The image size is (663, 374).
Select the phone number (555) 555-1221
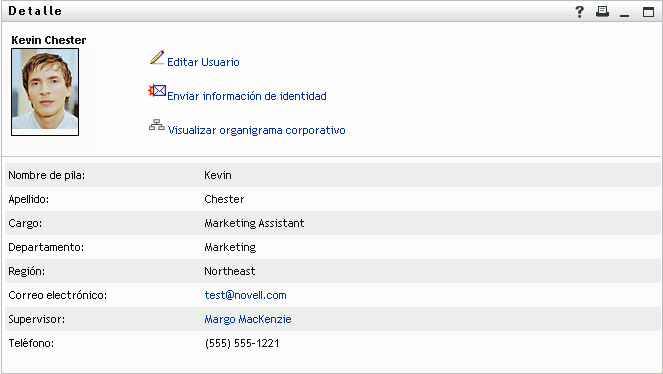tap(242, 343)
